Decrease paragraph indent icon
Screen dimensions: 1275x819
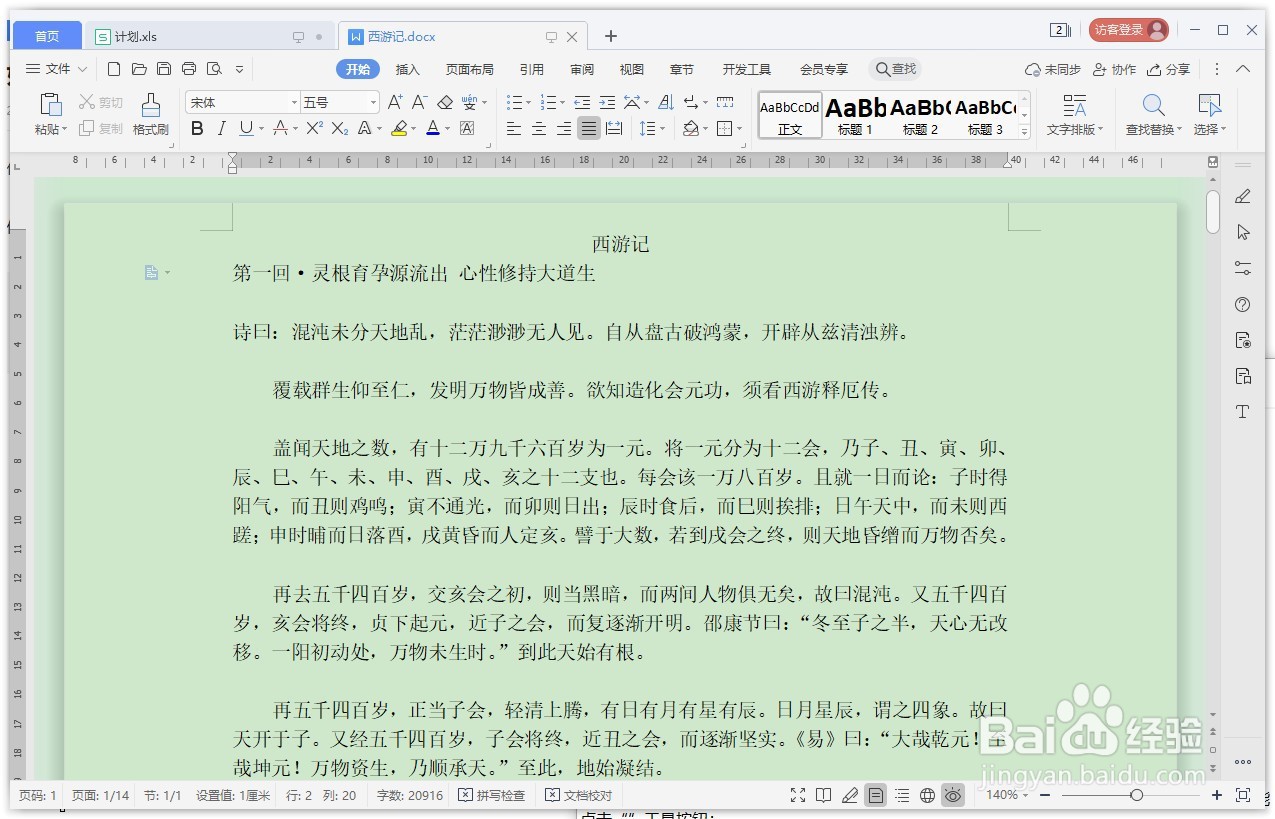(582, 102)
